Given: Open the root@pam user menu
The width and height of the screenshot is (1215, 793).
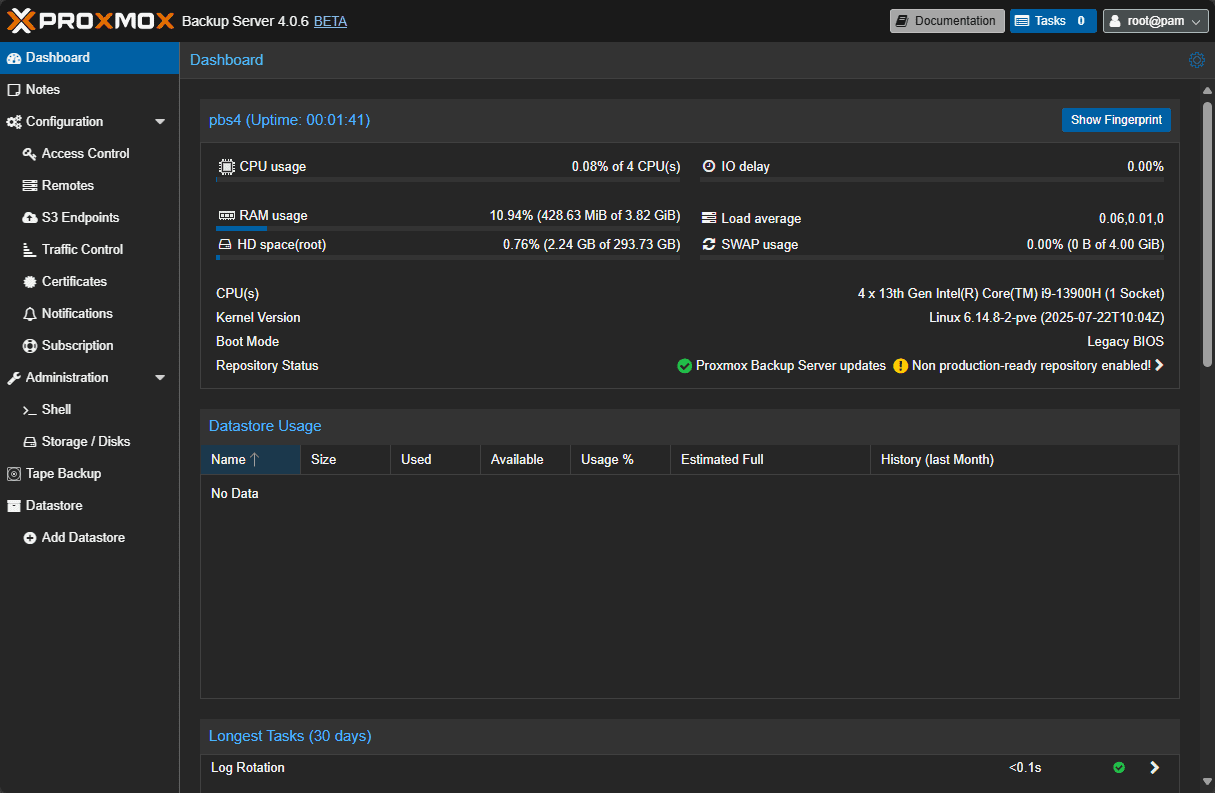Looking at the screenshot, I should (1155, 20).
